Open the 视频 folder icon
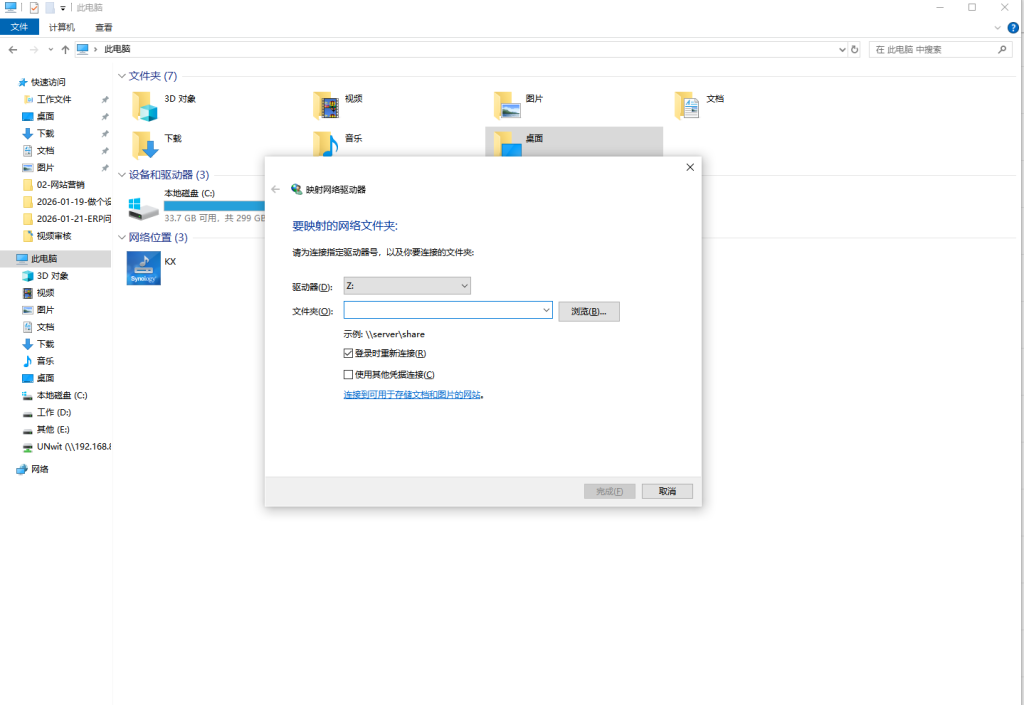Screen dimensions: 1024x705 (326, 106)
